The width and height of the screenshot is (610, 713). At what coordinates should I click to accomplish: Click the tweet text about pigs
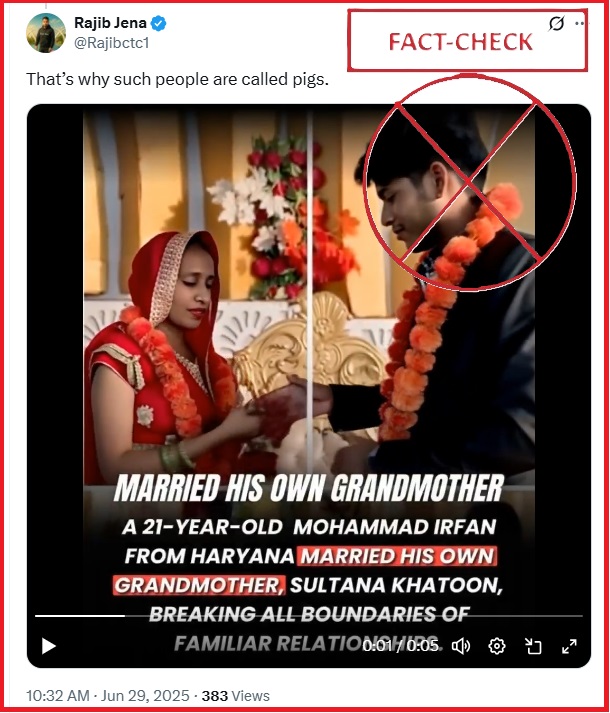click(x=177, y=79)
